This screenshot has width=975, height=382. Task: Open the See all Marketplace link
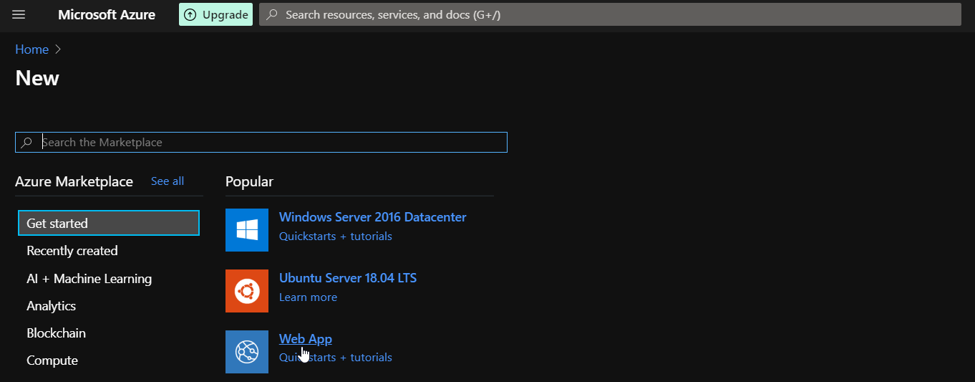[x=167, y=181]
